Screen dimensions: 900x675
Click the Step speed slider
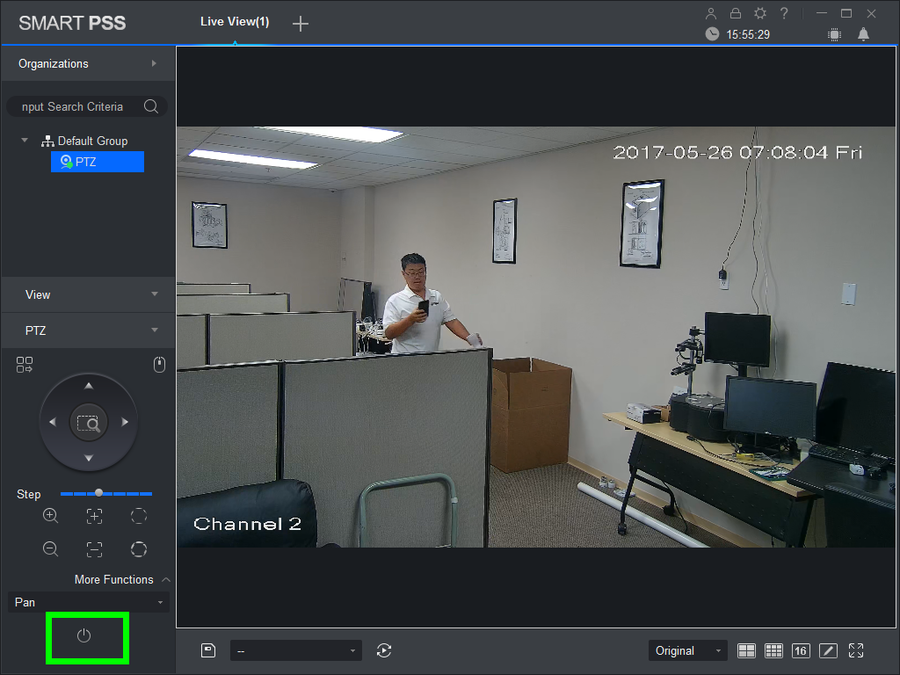point(106,493)
